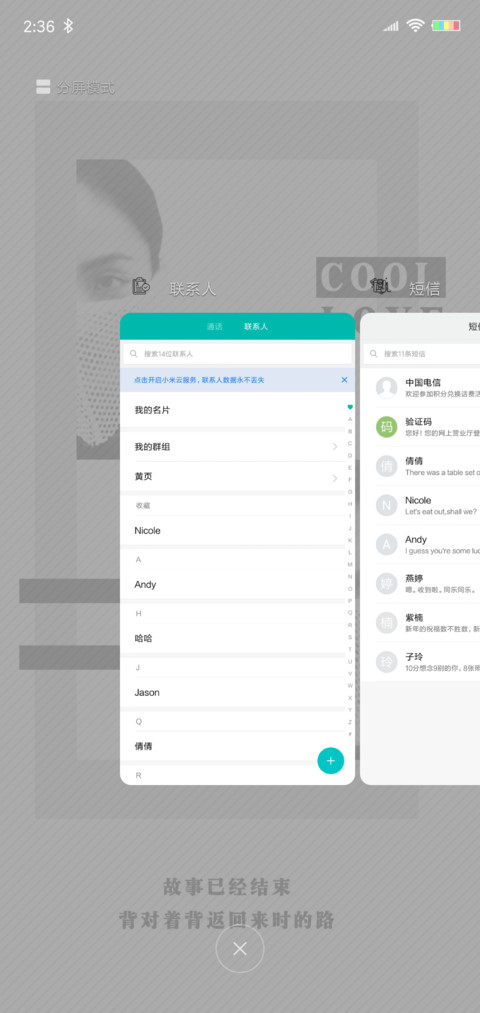
Task: Tap the battery indicator
Action: (x=446, y=26)
